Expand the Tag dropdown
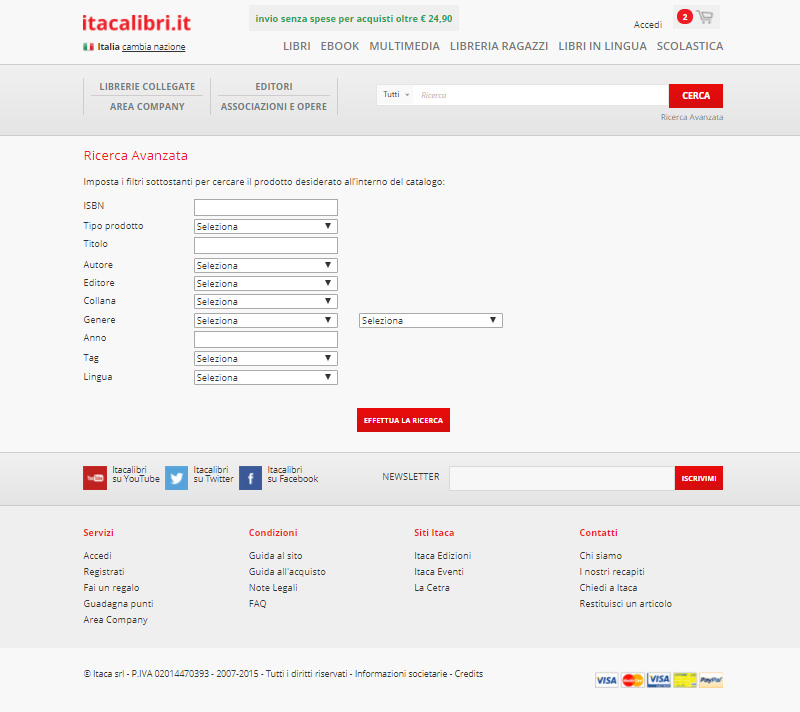This screenshot has height=712, width=800. tap(266, 359)
